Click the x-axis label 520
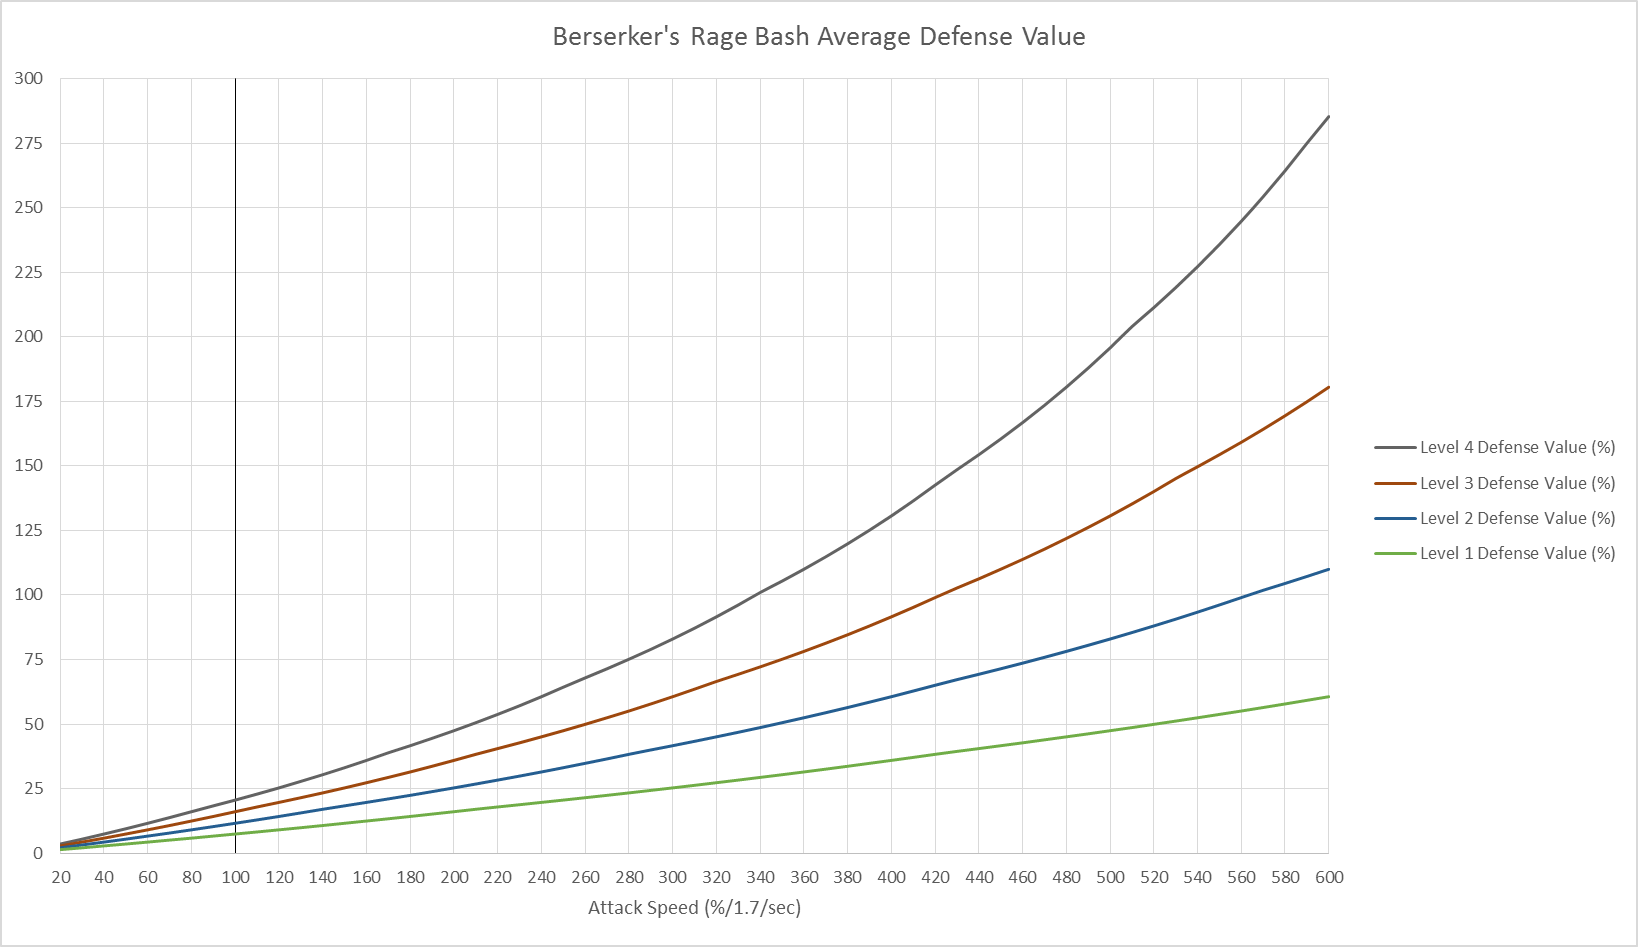 [x=1154, y=877]
